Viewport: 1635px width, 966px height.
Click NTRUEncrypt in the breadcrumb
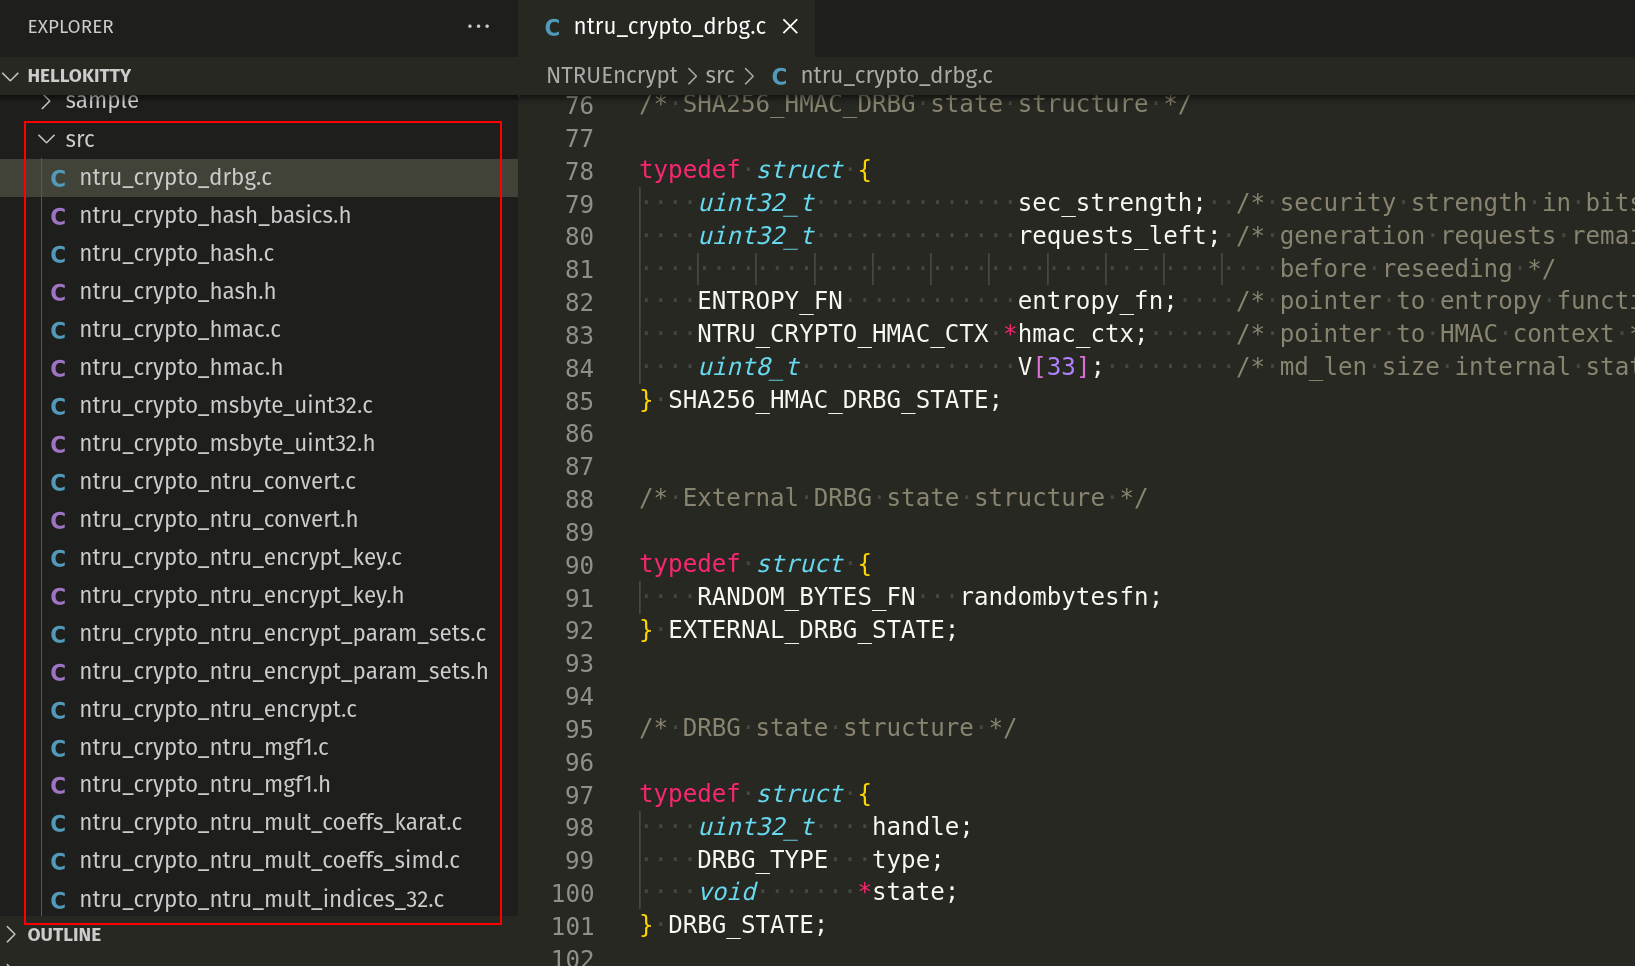611,76
